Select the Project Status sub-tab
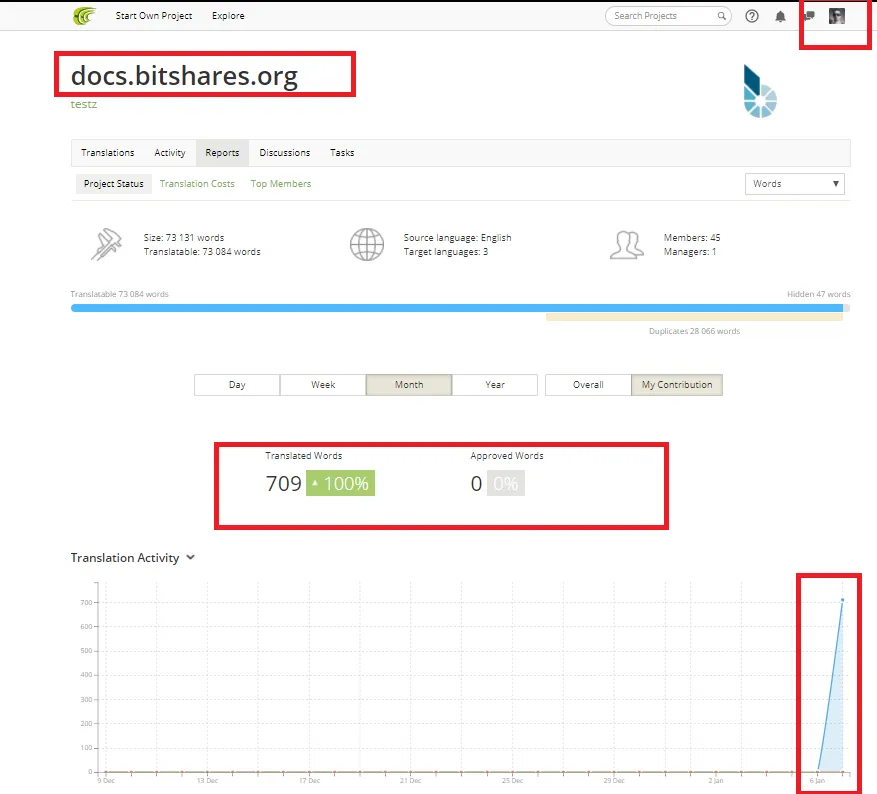The height and width of the screenshot is (794, 877). 114,184
